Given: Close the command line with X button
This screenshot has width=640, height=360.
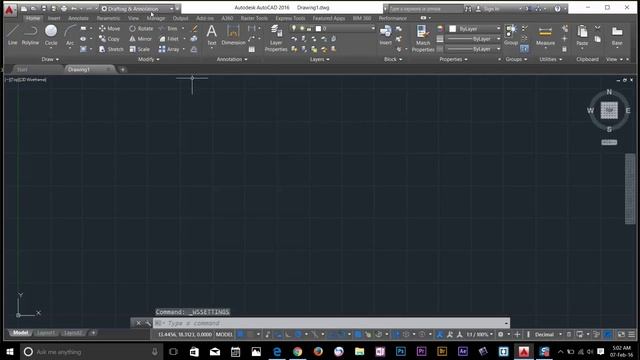Looking at the screenshot, I should coord(138,323).
